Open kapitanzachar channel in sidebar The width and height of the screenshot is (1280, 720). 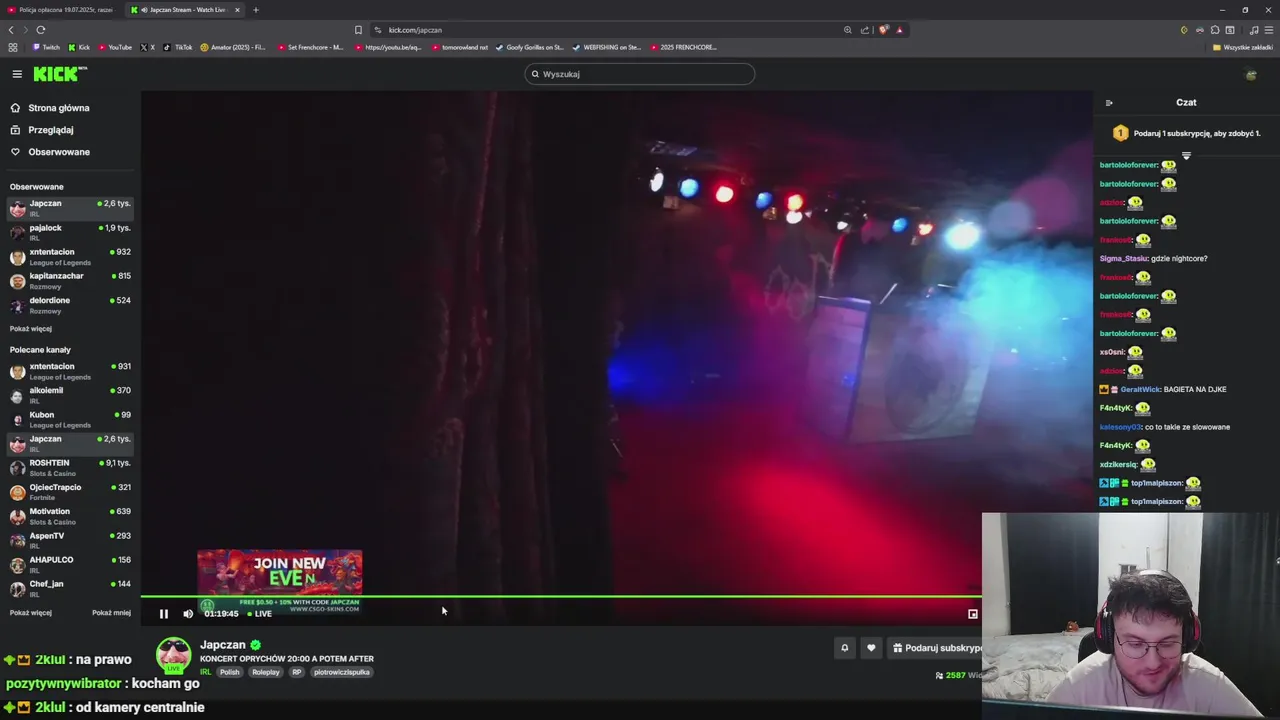coord(70,280)
